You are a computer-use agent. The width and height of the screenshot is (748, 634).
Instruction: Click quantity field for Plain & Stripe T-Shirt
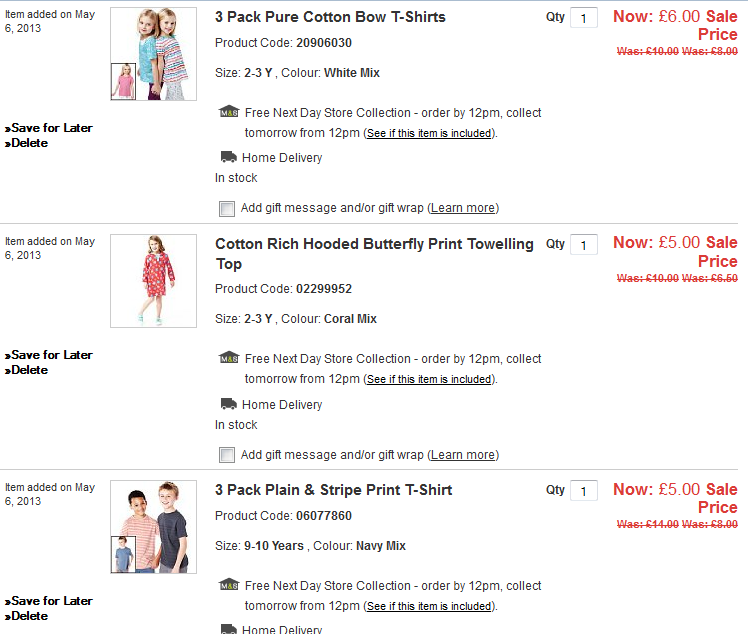[x=583, y=491]
